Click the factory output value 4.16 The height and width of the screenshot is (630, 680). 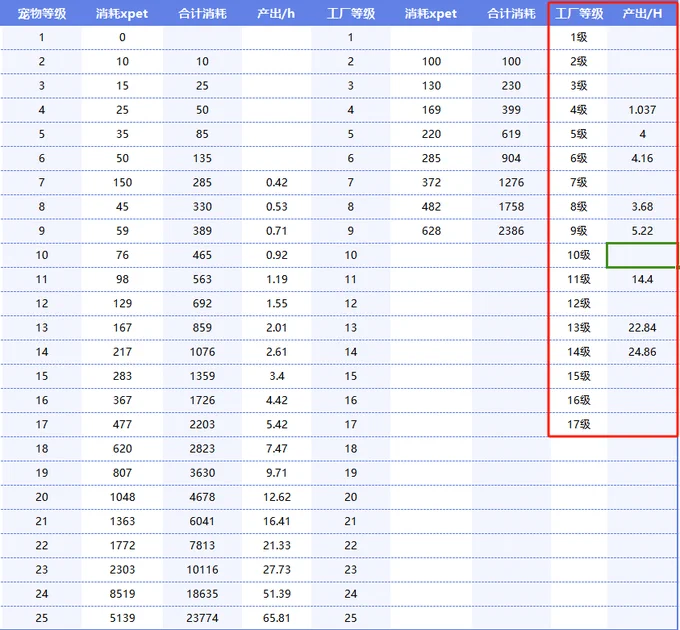(x=642, y=158)
